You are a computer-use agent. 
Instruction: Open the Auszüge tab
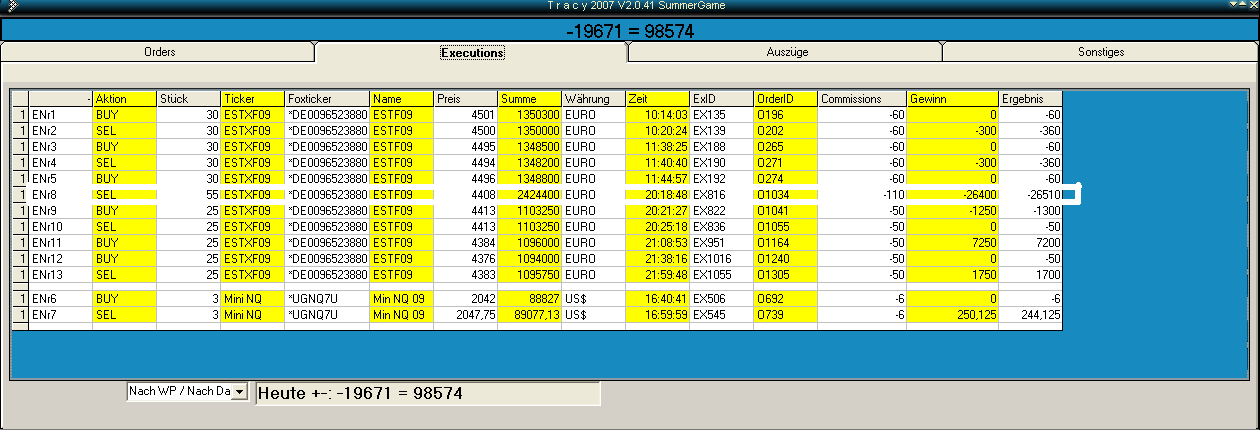[786, 52]
